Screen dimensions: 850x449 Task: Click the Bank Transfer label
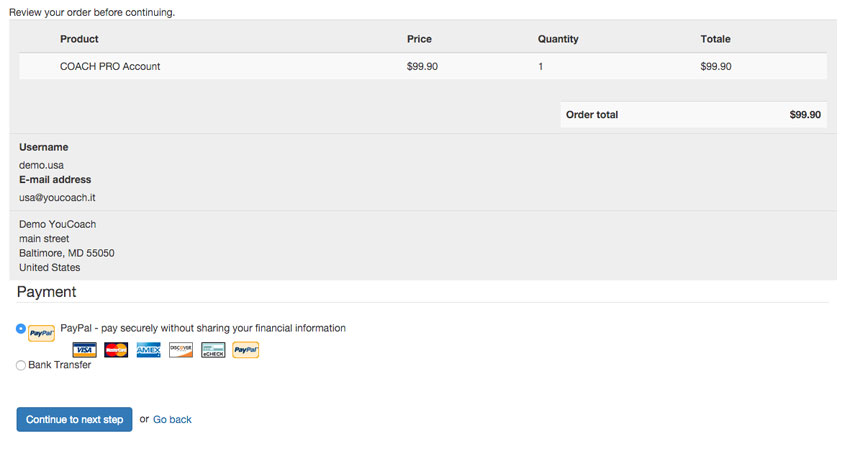(60, 365)
